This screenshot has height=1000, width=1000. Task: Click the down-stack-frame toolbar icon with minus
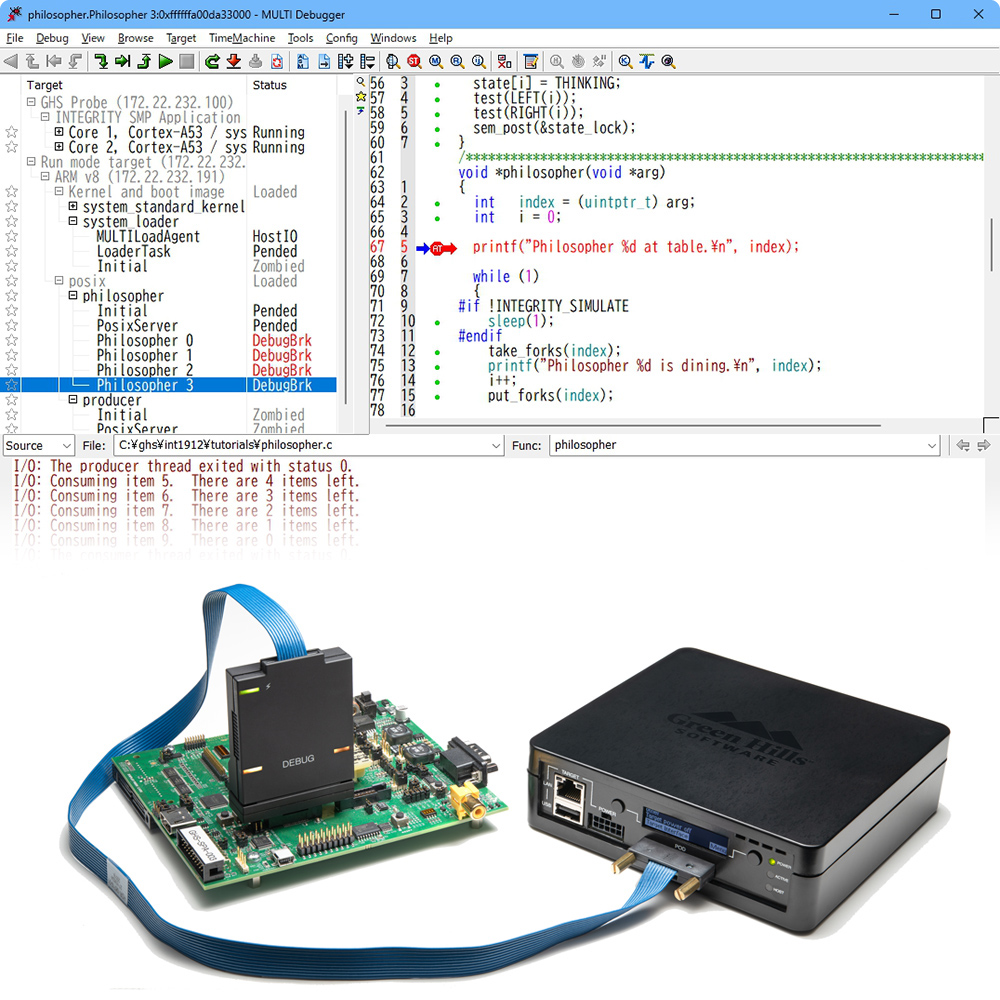tap(367, 61)
